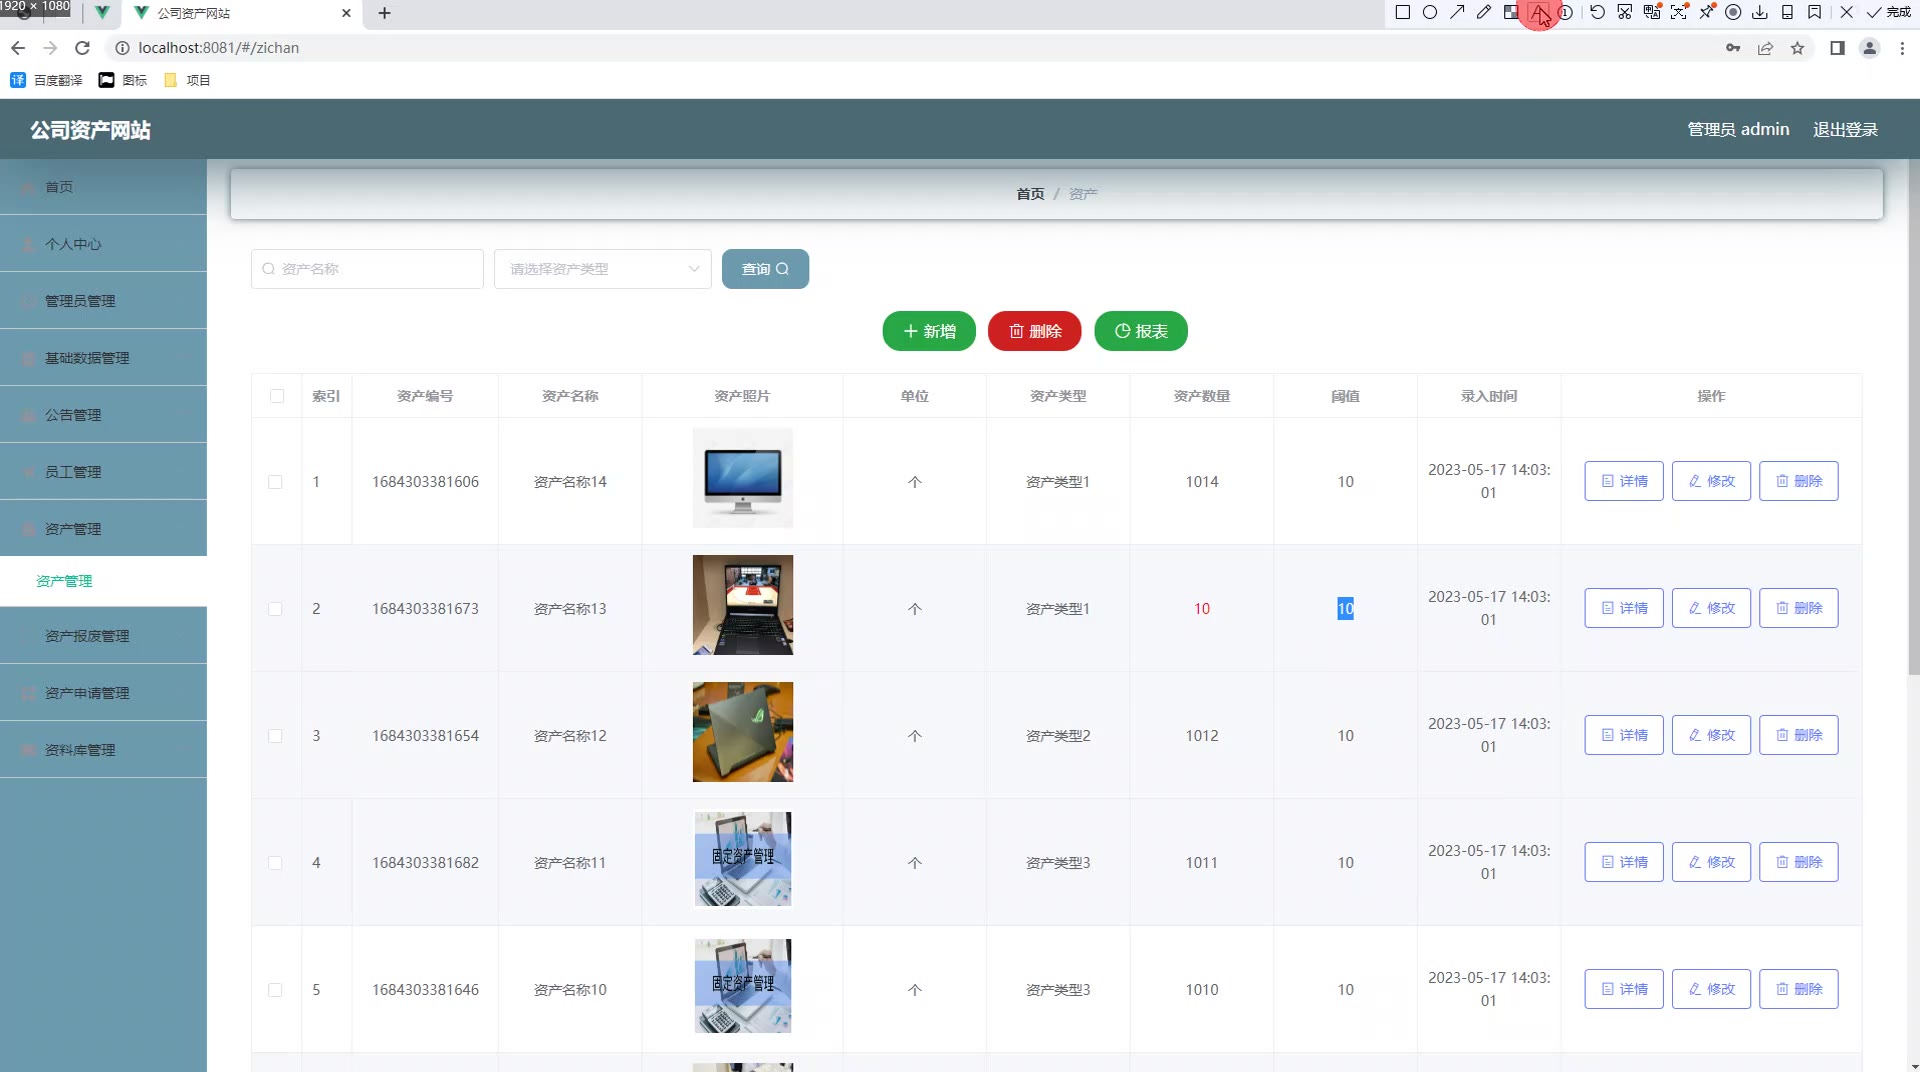
Task: Check the checkbox for 资产名称13 row
Action: pyautogui.click(x=275, y=609)
